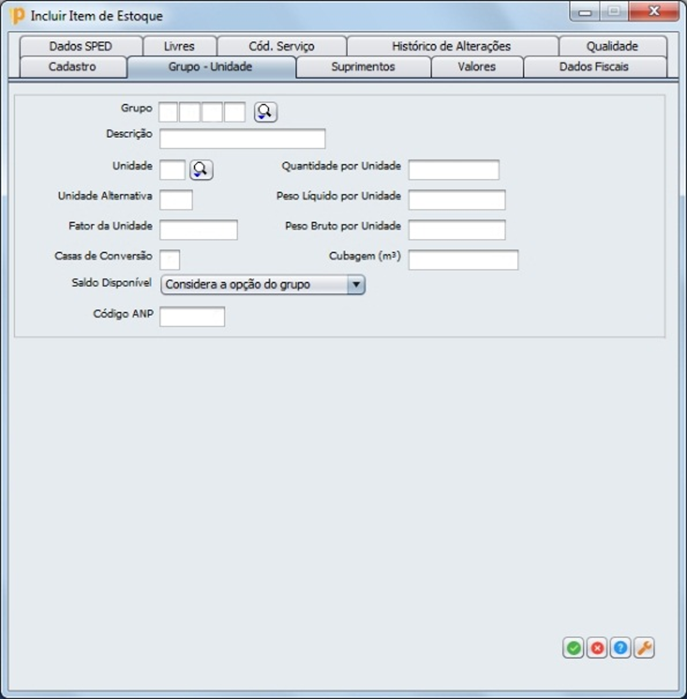Select the Cubagem (m³) field

(x=463, y=260)
